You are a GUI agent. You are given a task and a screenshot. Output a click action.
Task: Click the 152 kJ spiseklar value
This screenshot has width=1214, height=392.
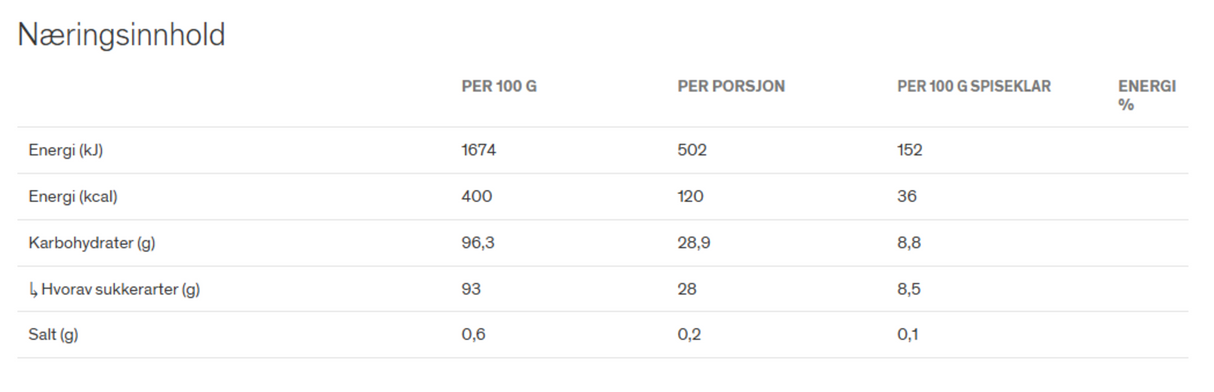[910, 150]
